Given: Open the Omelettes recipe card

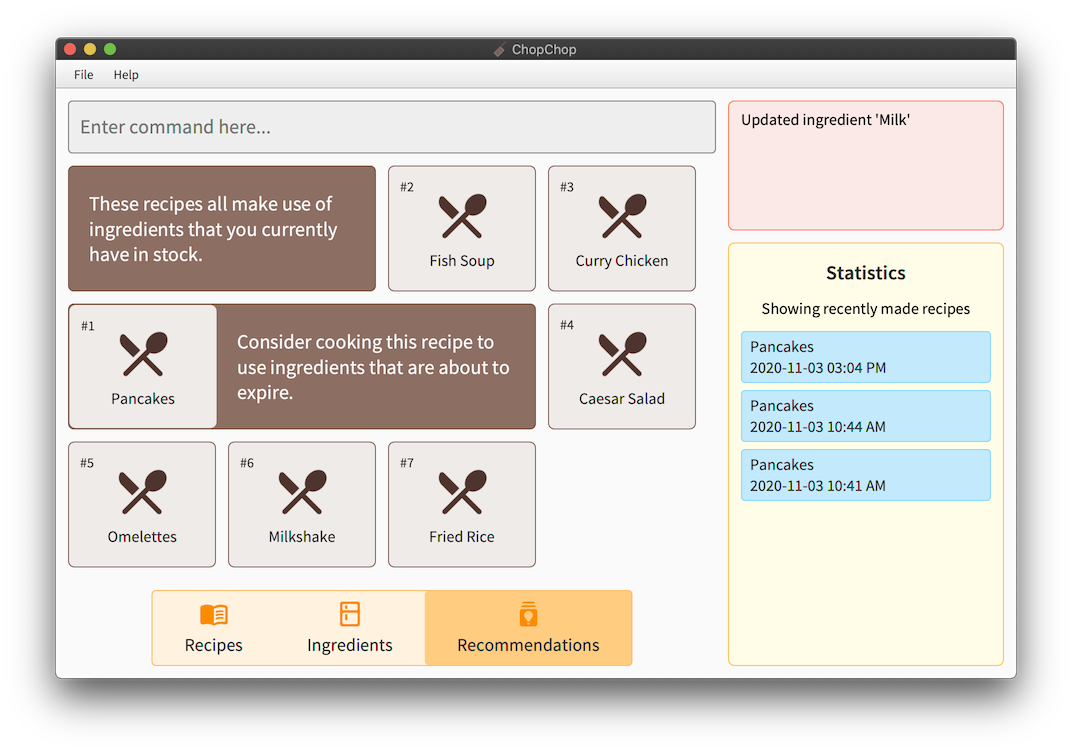Looking at the screenshot, I should 142,505.
